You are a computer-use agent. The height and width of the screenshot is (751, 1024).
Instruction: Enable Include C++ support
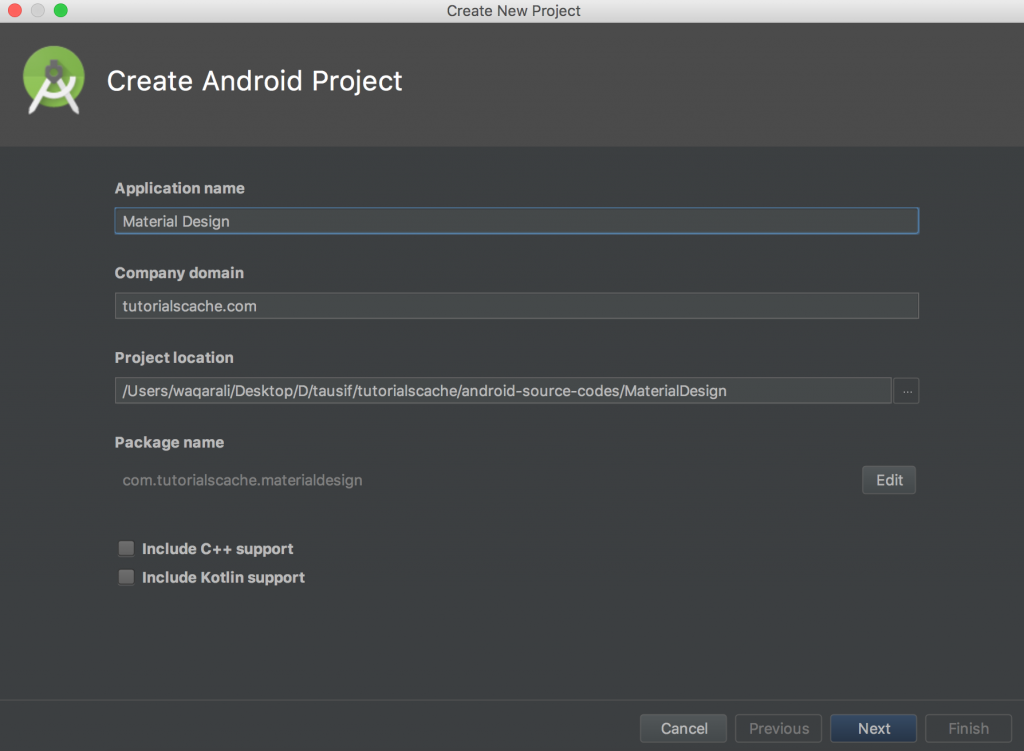(x=126, y=548)
